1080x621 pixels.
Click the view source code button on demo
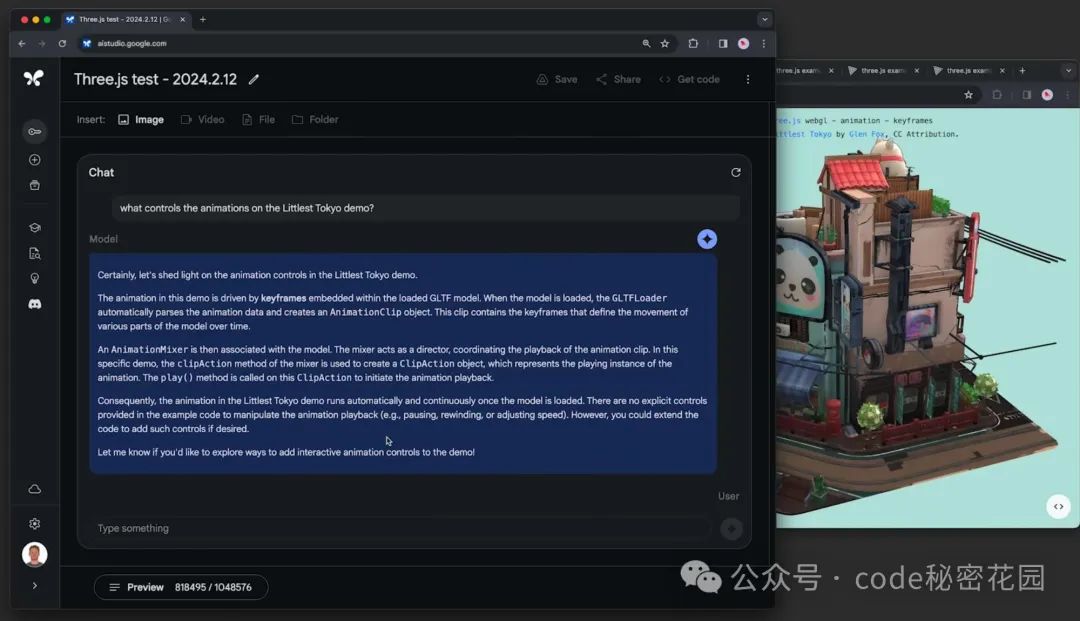tap(1058, 507)
